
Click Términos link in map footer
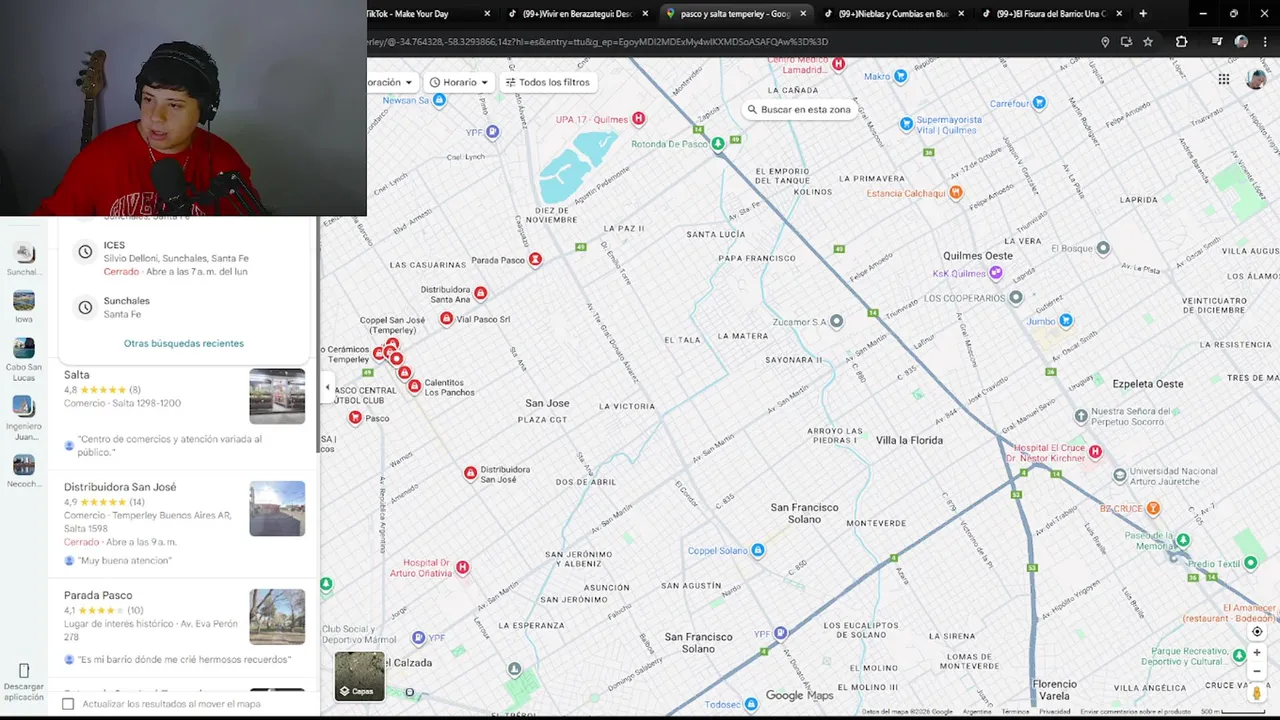[1015, 712]
